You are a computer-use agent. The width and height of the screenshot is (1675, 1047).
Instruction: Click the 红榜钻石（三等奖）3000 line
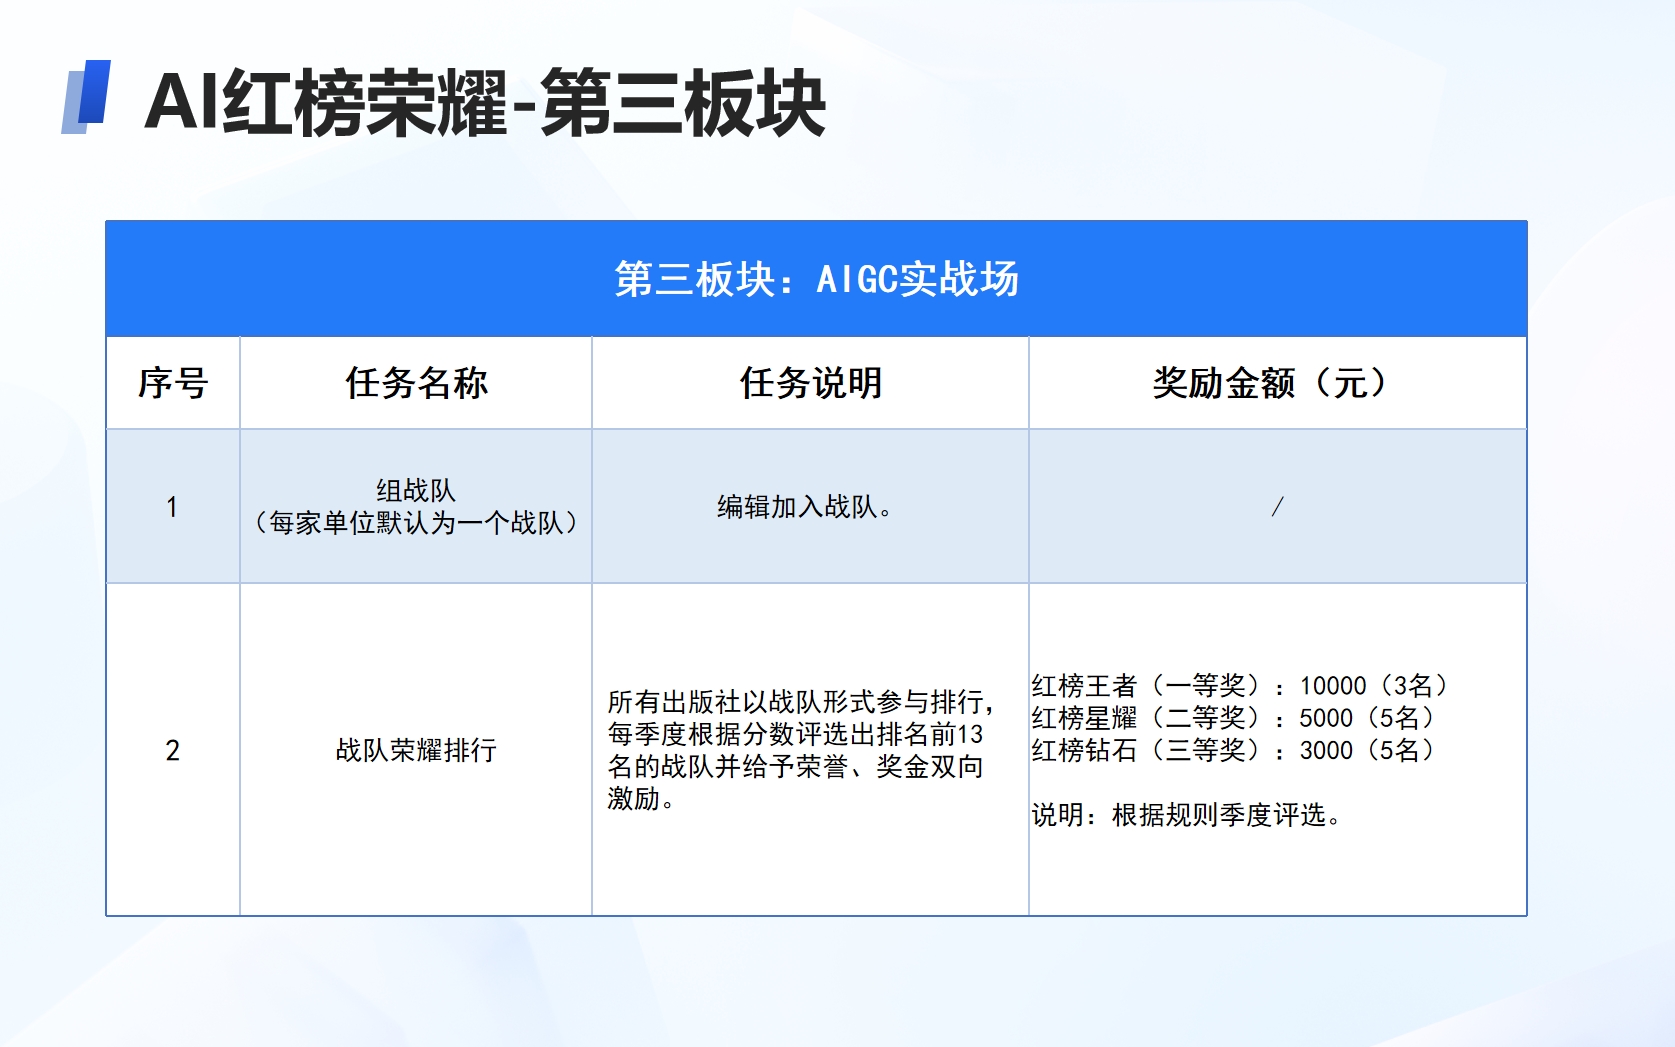click(x=1234, y=750)
